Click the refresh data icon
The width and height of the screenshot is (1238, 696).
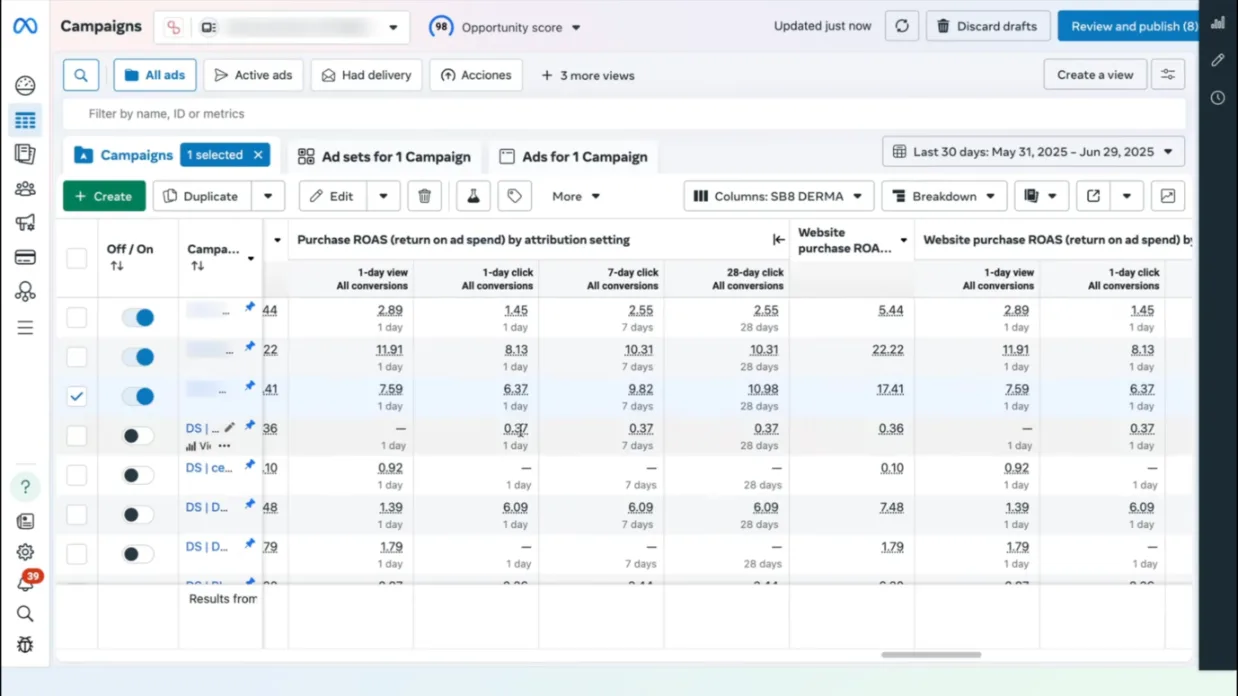click(x=902, y=26)
